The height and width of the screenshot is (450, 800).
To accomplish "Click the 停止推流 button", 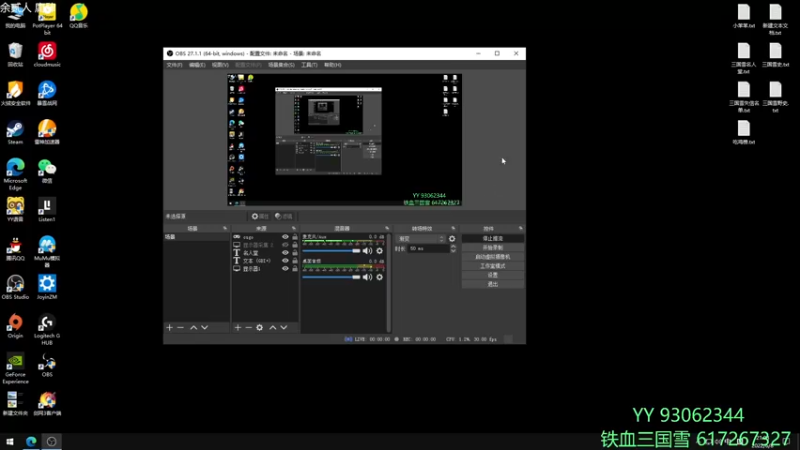I will point(493,239).
